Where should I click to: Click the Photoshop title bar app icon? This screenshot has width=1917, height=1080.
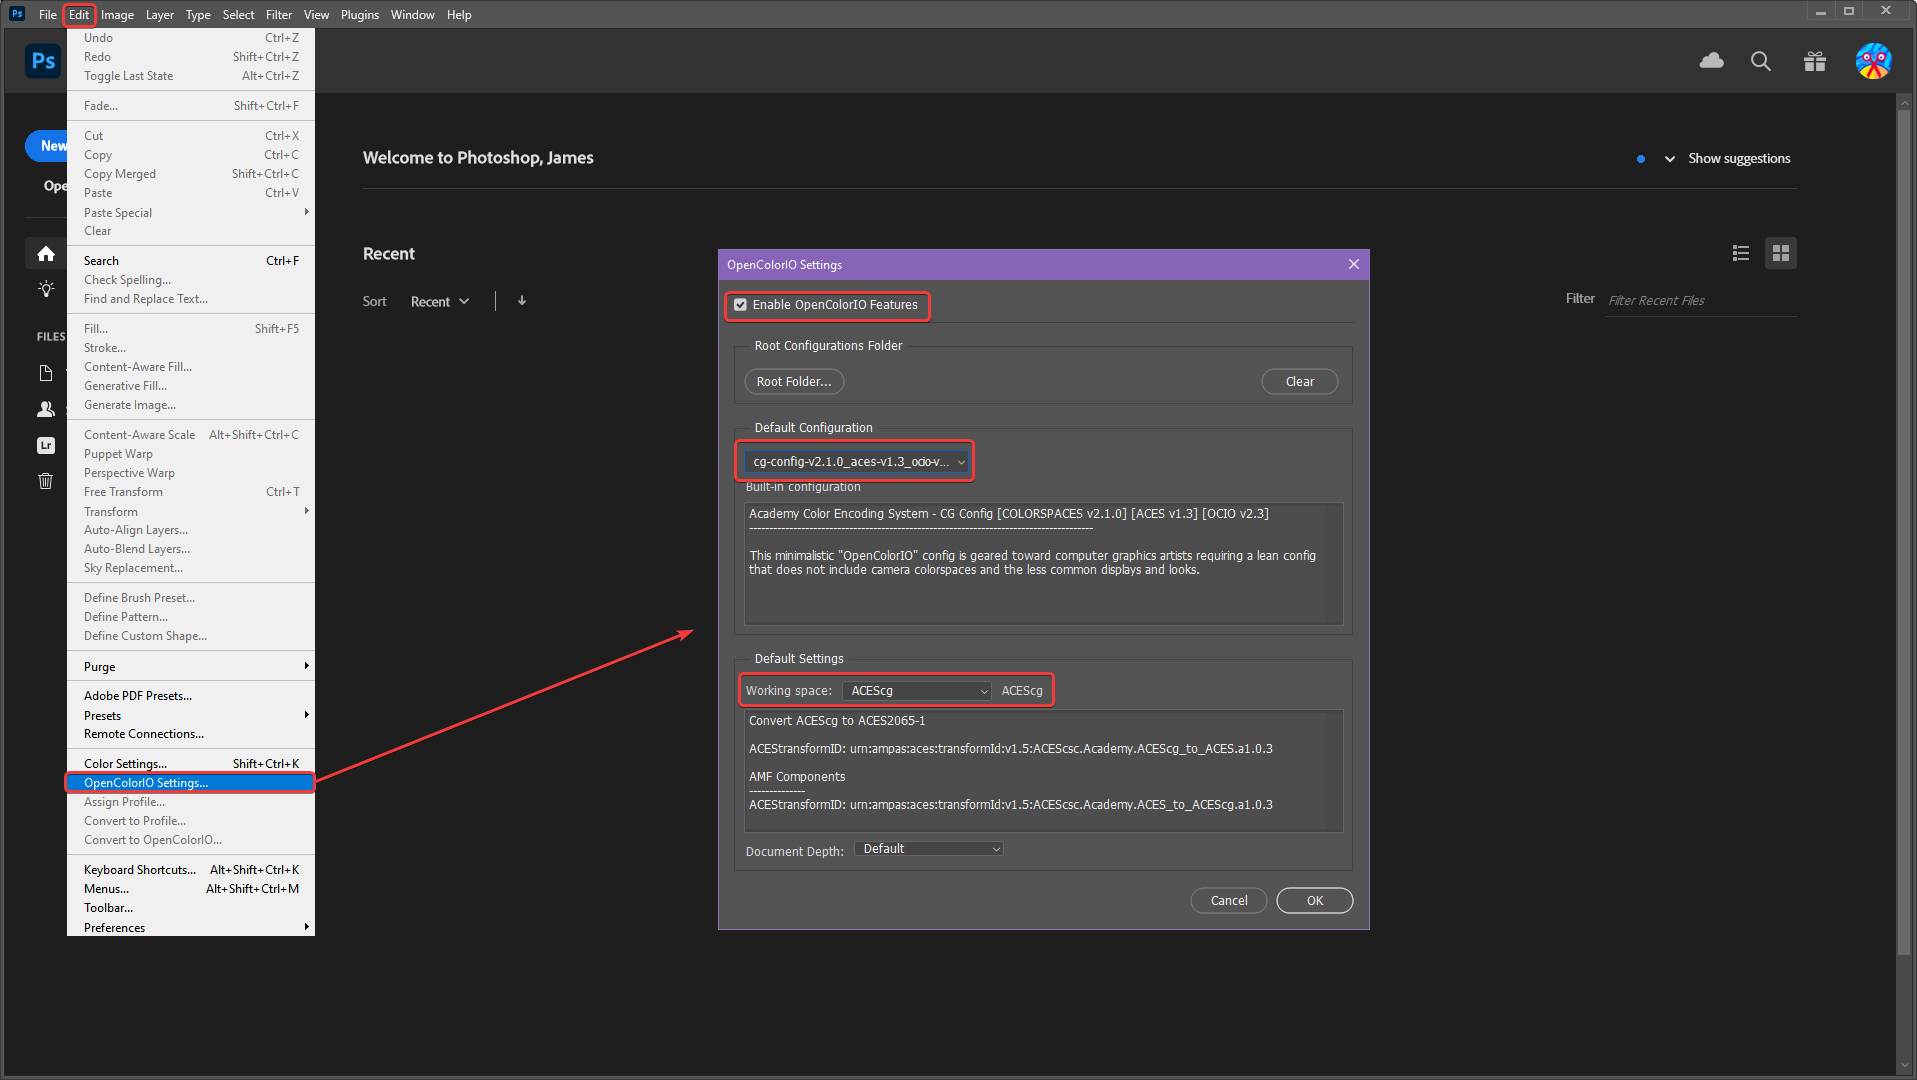pyautogui.click(x=17, y=14)
